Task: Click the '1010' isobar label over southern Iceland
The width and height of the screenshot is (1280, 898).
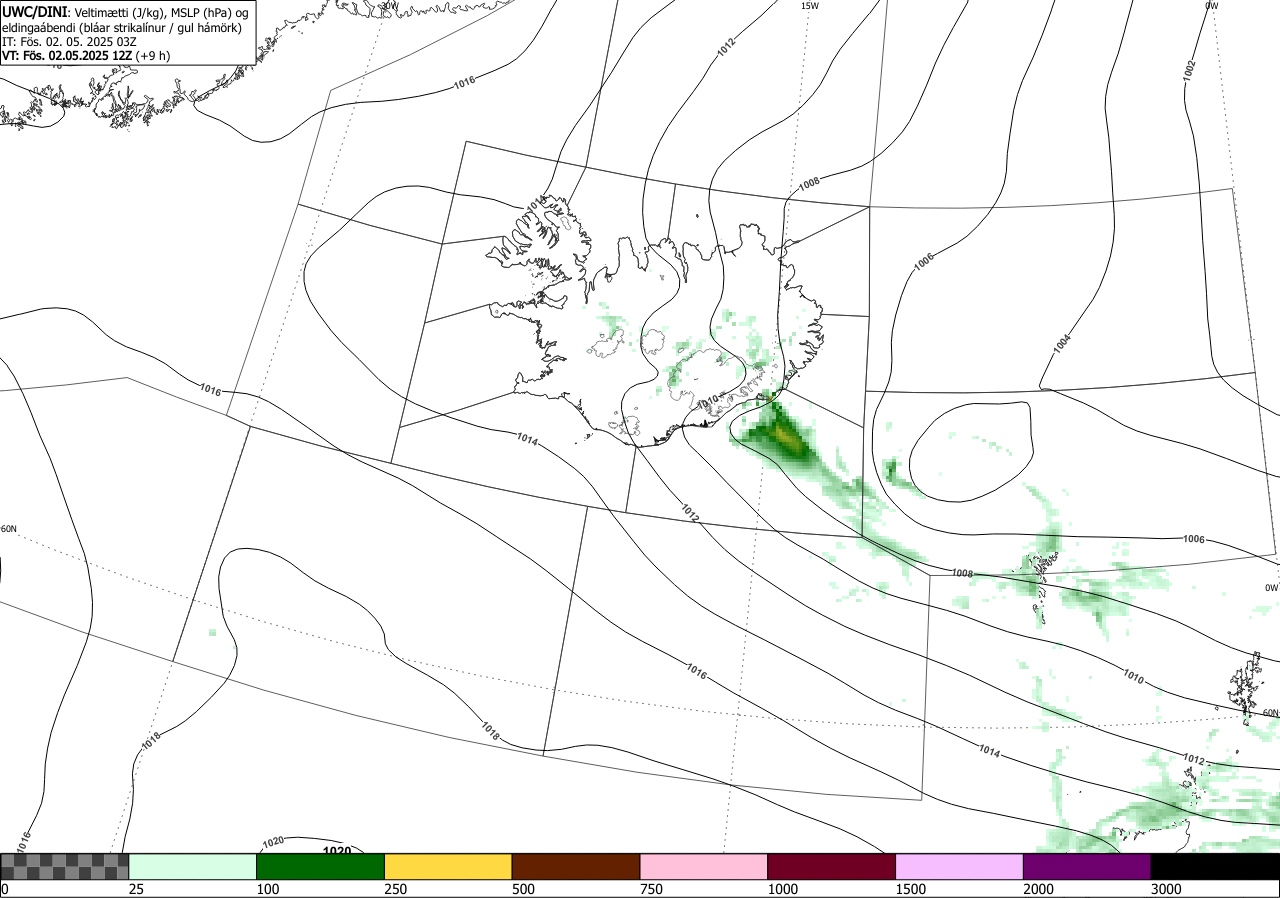Action: click(709, 402)
